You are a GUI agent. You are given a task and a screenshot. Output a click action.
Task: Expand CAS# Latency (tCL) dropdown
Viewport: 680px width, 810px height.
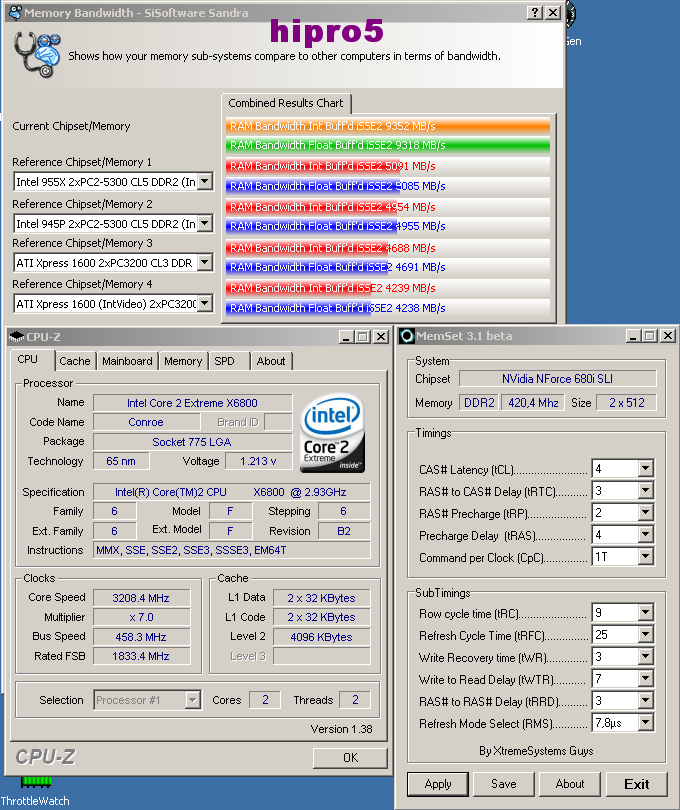[x=645, y=469]
